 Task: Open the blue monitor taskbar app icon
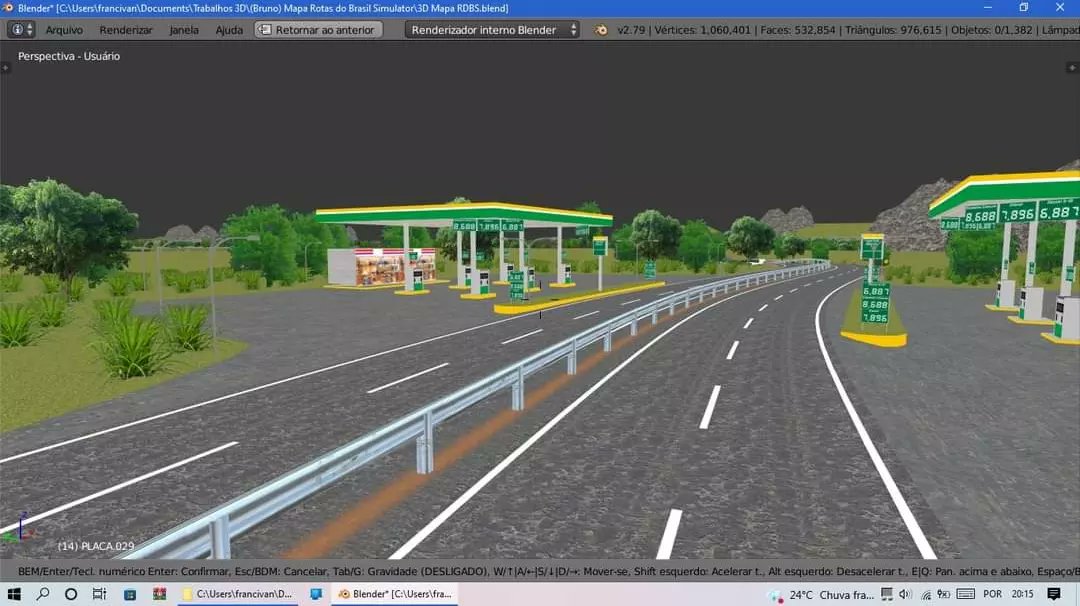[x=316, y=594]
